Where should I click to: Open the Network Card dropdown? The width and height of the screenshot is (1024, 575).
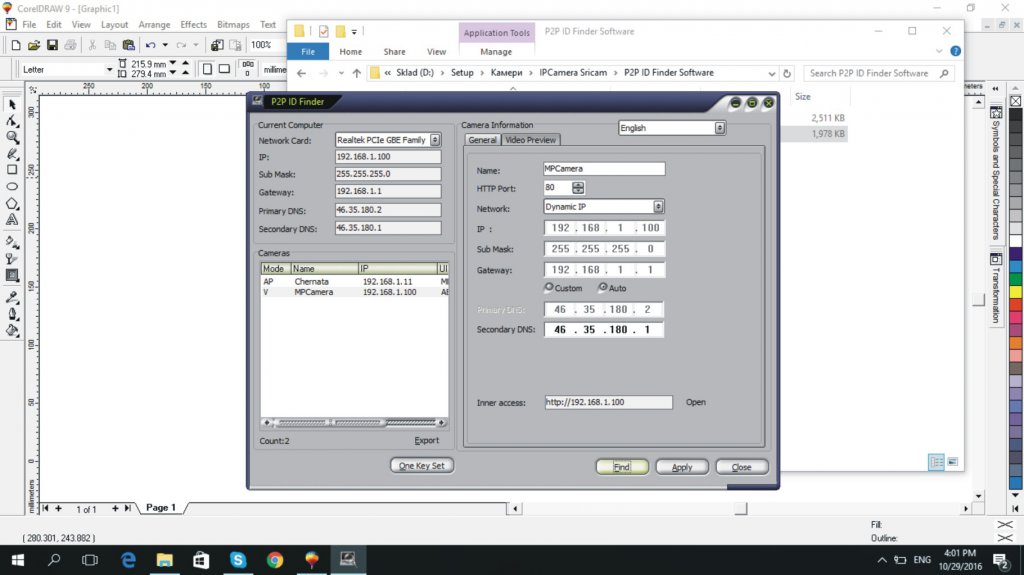point(435,141)
